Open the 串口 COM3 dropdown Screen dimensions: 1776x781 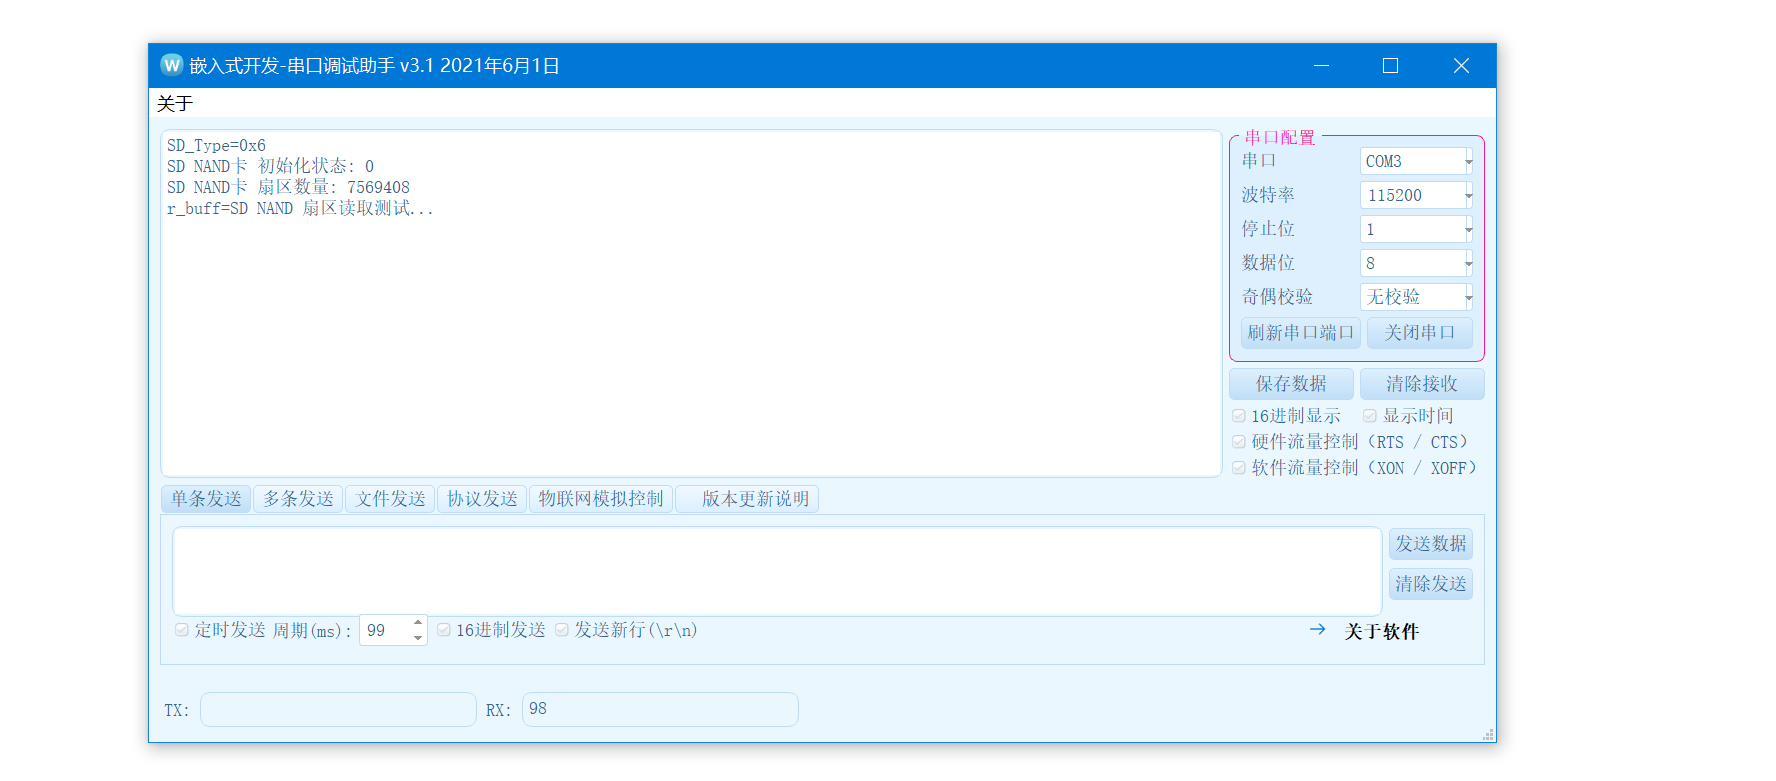pos(1416,161)
